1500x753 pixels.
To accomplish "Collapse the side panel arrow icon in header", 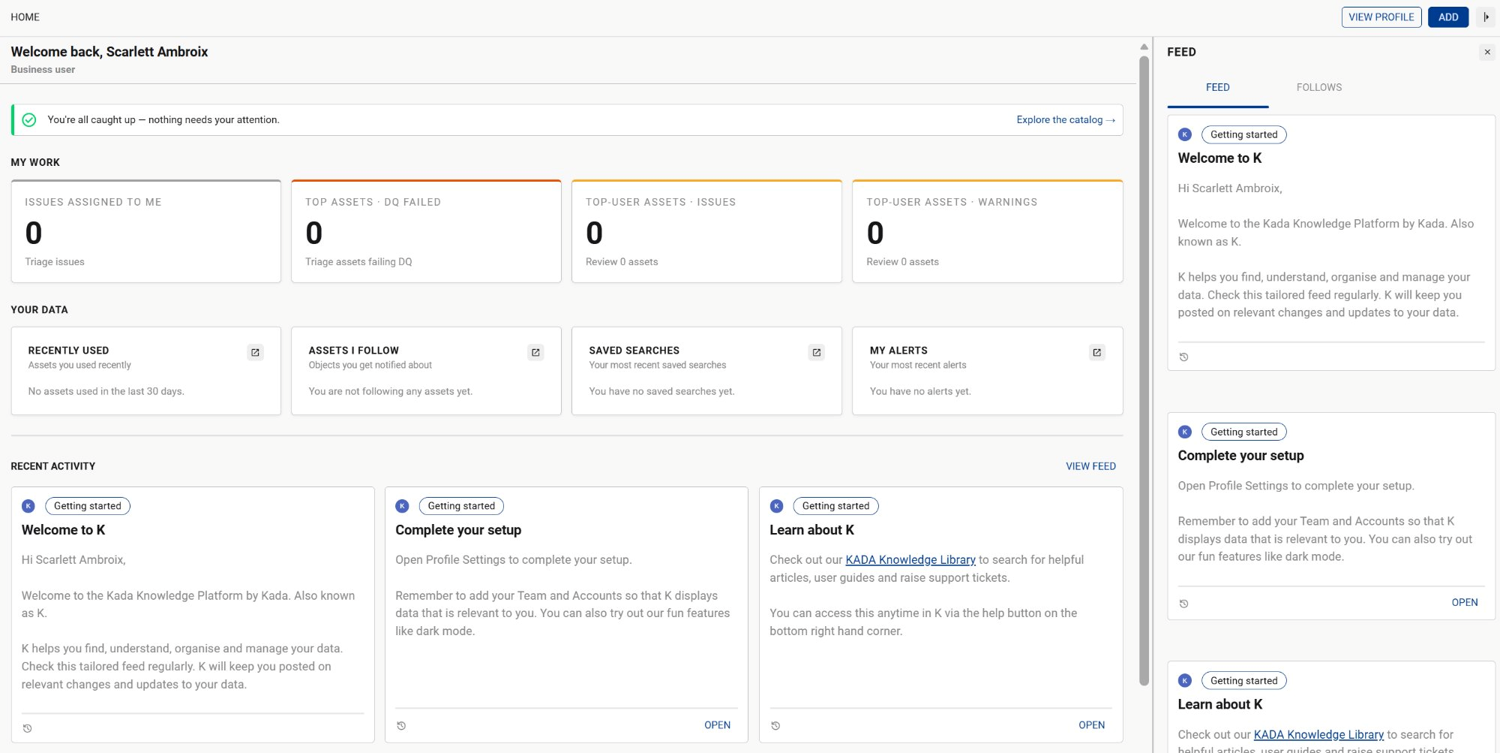I will [1486, 17].
